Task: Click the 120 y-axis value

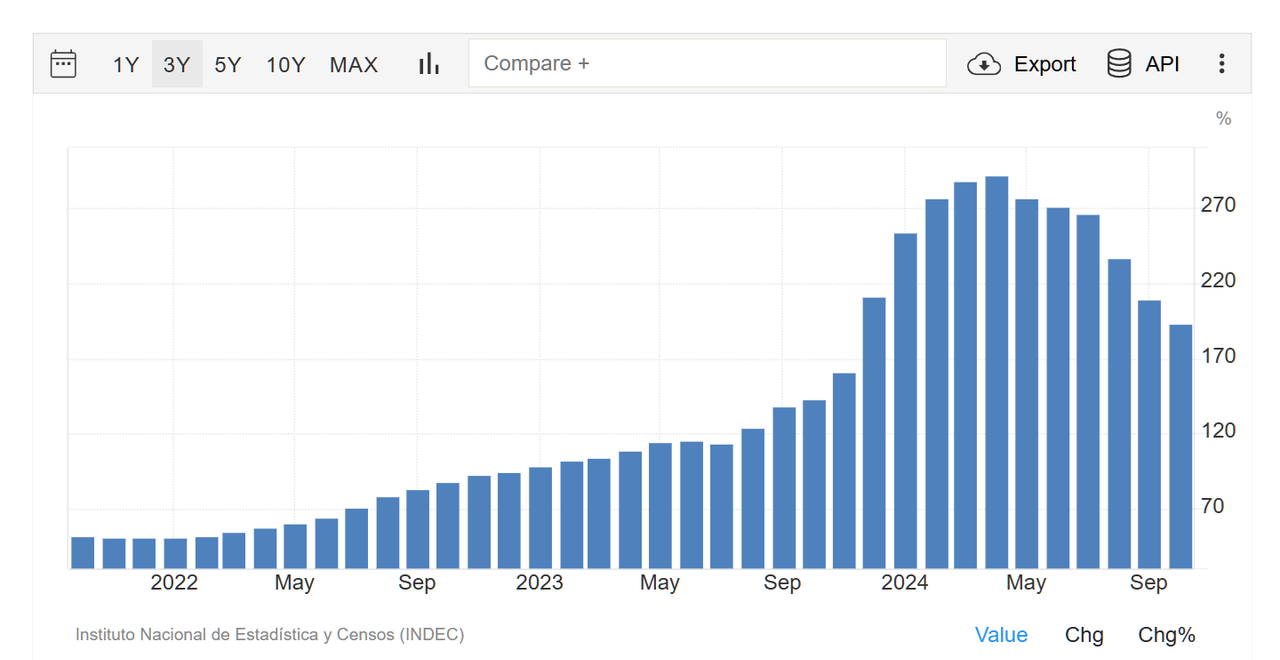Action: 1218,430
